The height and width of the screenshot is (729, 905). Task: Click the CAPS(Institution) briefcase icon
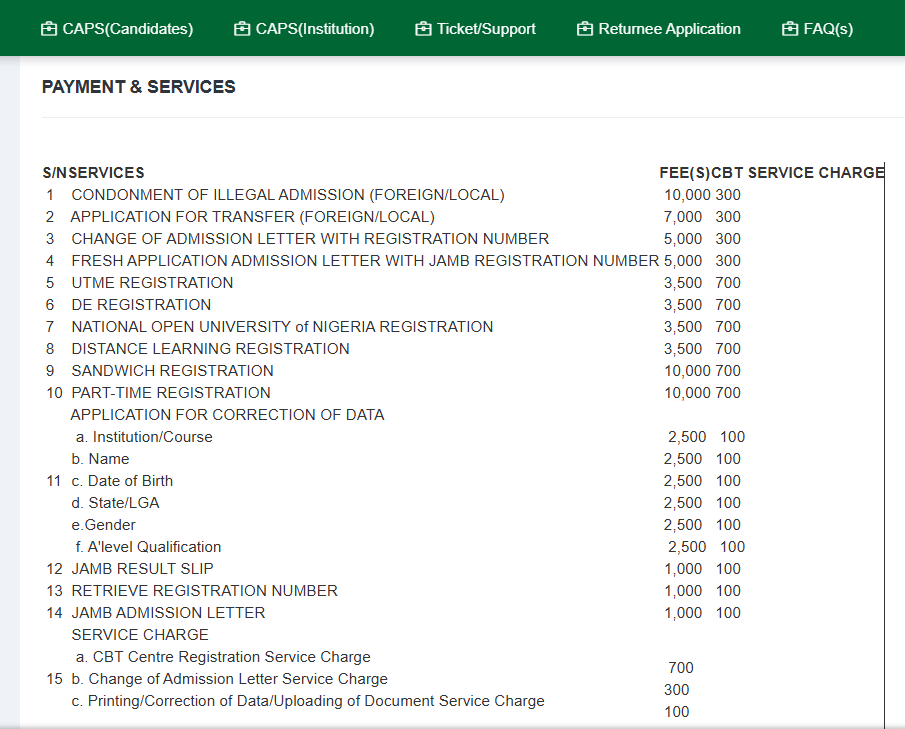[x=240, y=28]
